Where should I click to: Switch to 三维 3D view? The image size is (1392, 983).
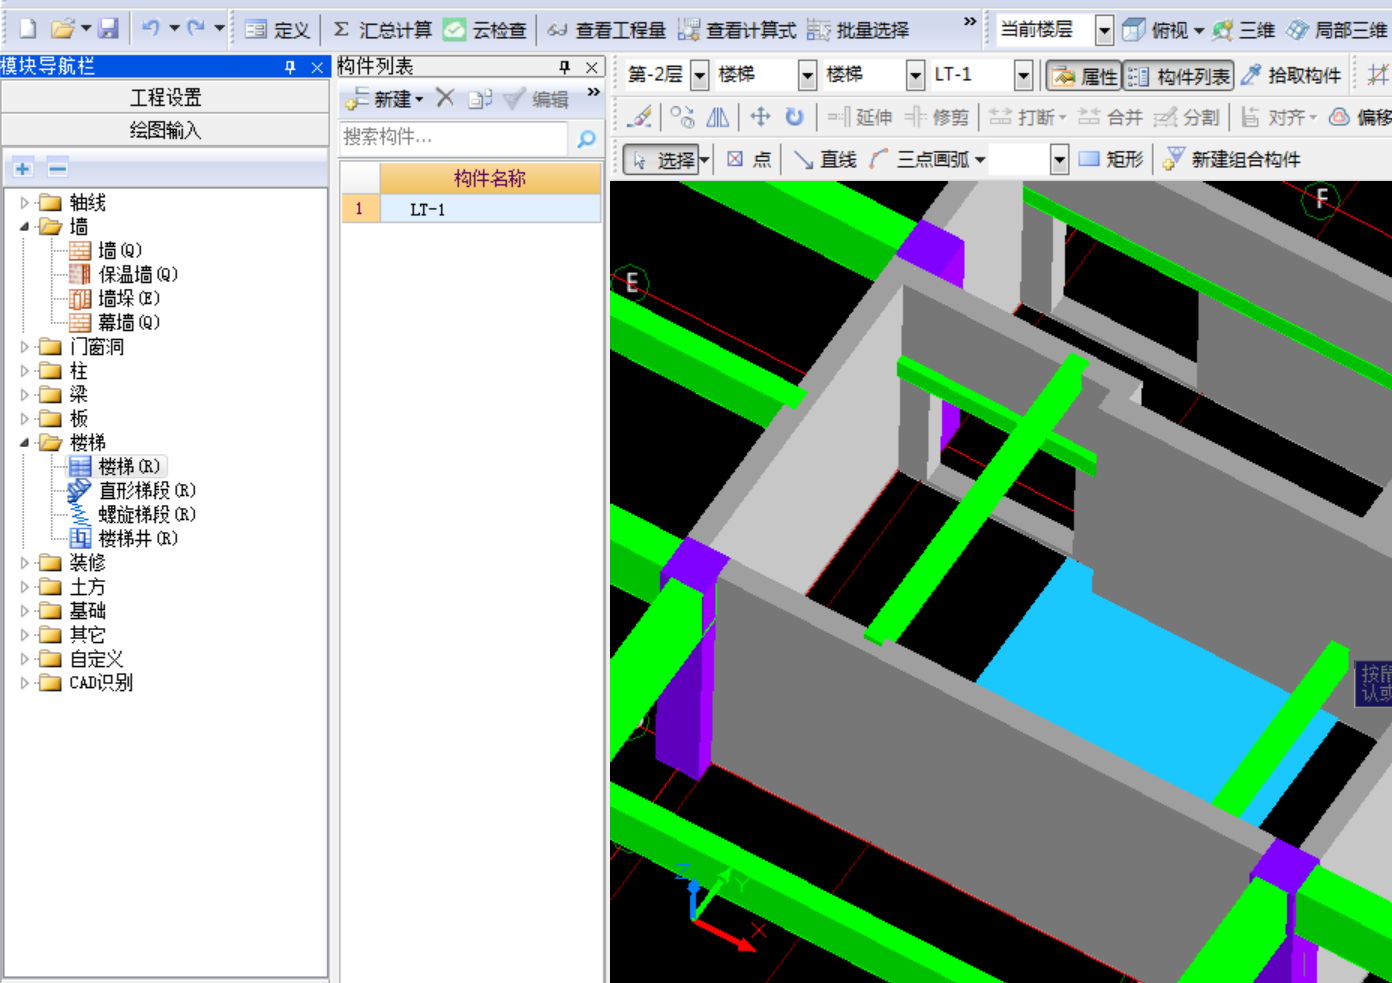[x=1243, y=30]
